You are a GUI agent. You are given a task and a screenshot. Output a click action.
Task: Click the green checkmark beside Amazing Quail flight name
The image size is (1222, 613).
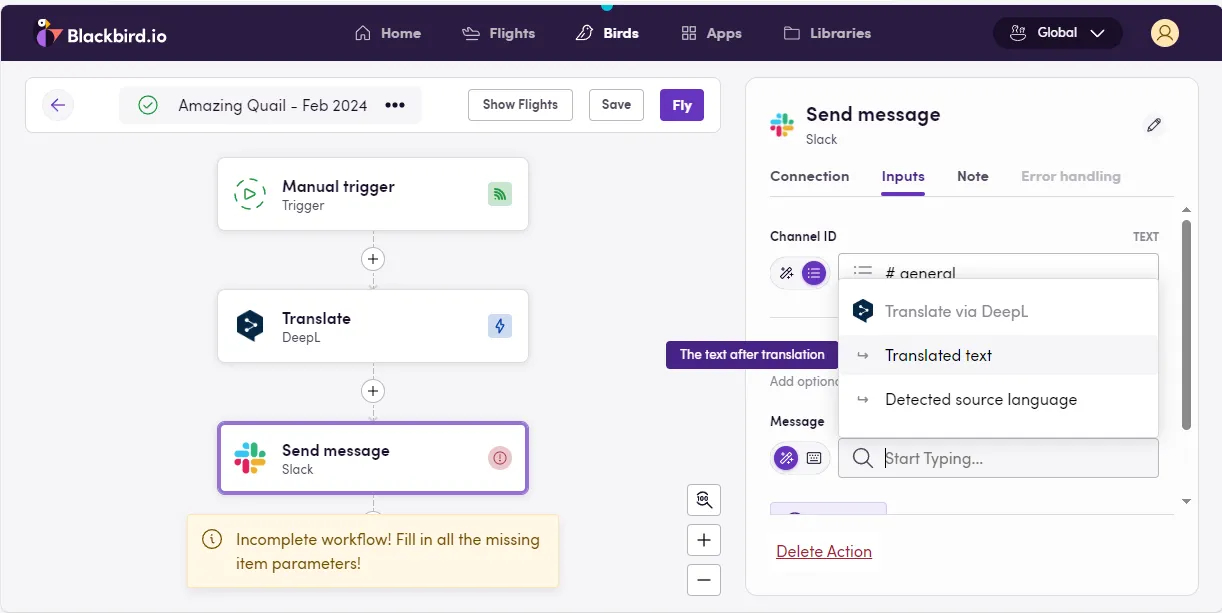(x=146, y=104)
